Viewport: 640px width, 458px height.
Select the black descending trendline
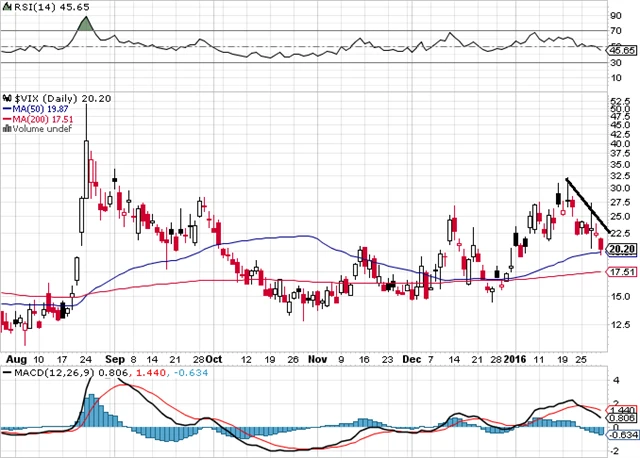[588, 205]
